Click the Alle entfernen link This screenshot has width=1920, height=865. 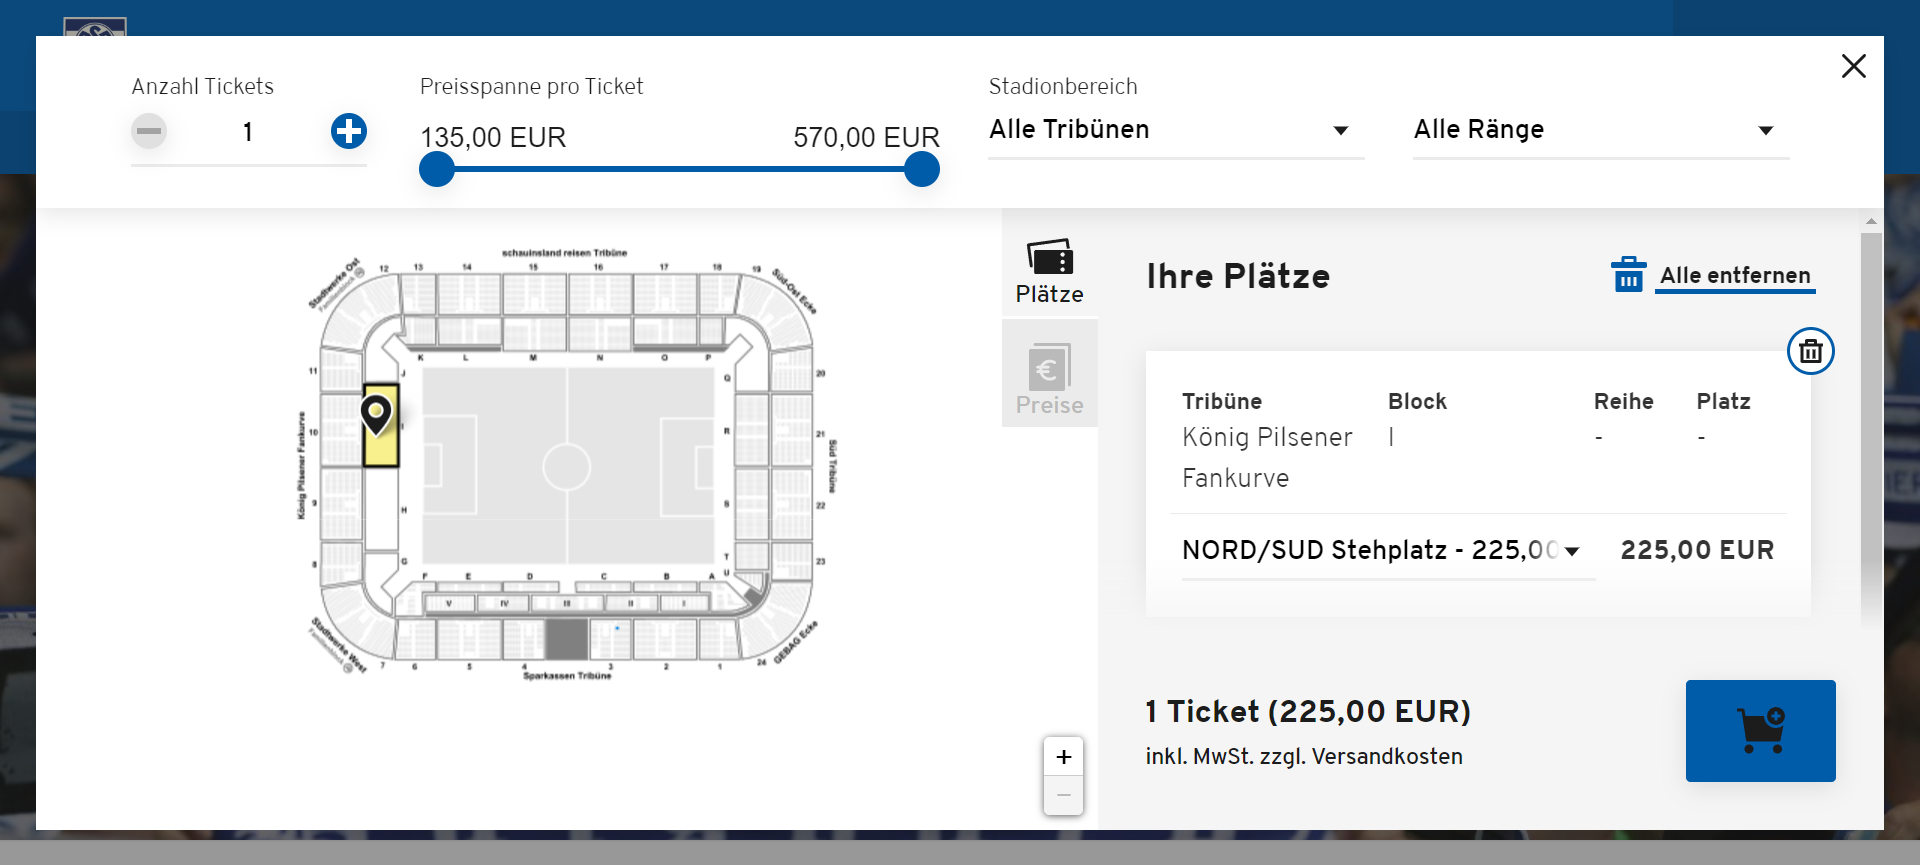coord(1735,276)
